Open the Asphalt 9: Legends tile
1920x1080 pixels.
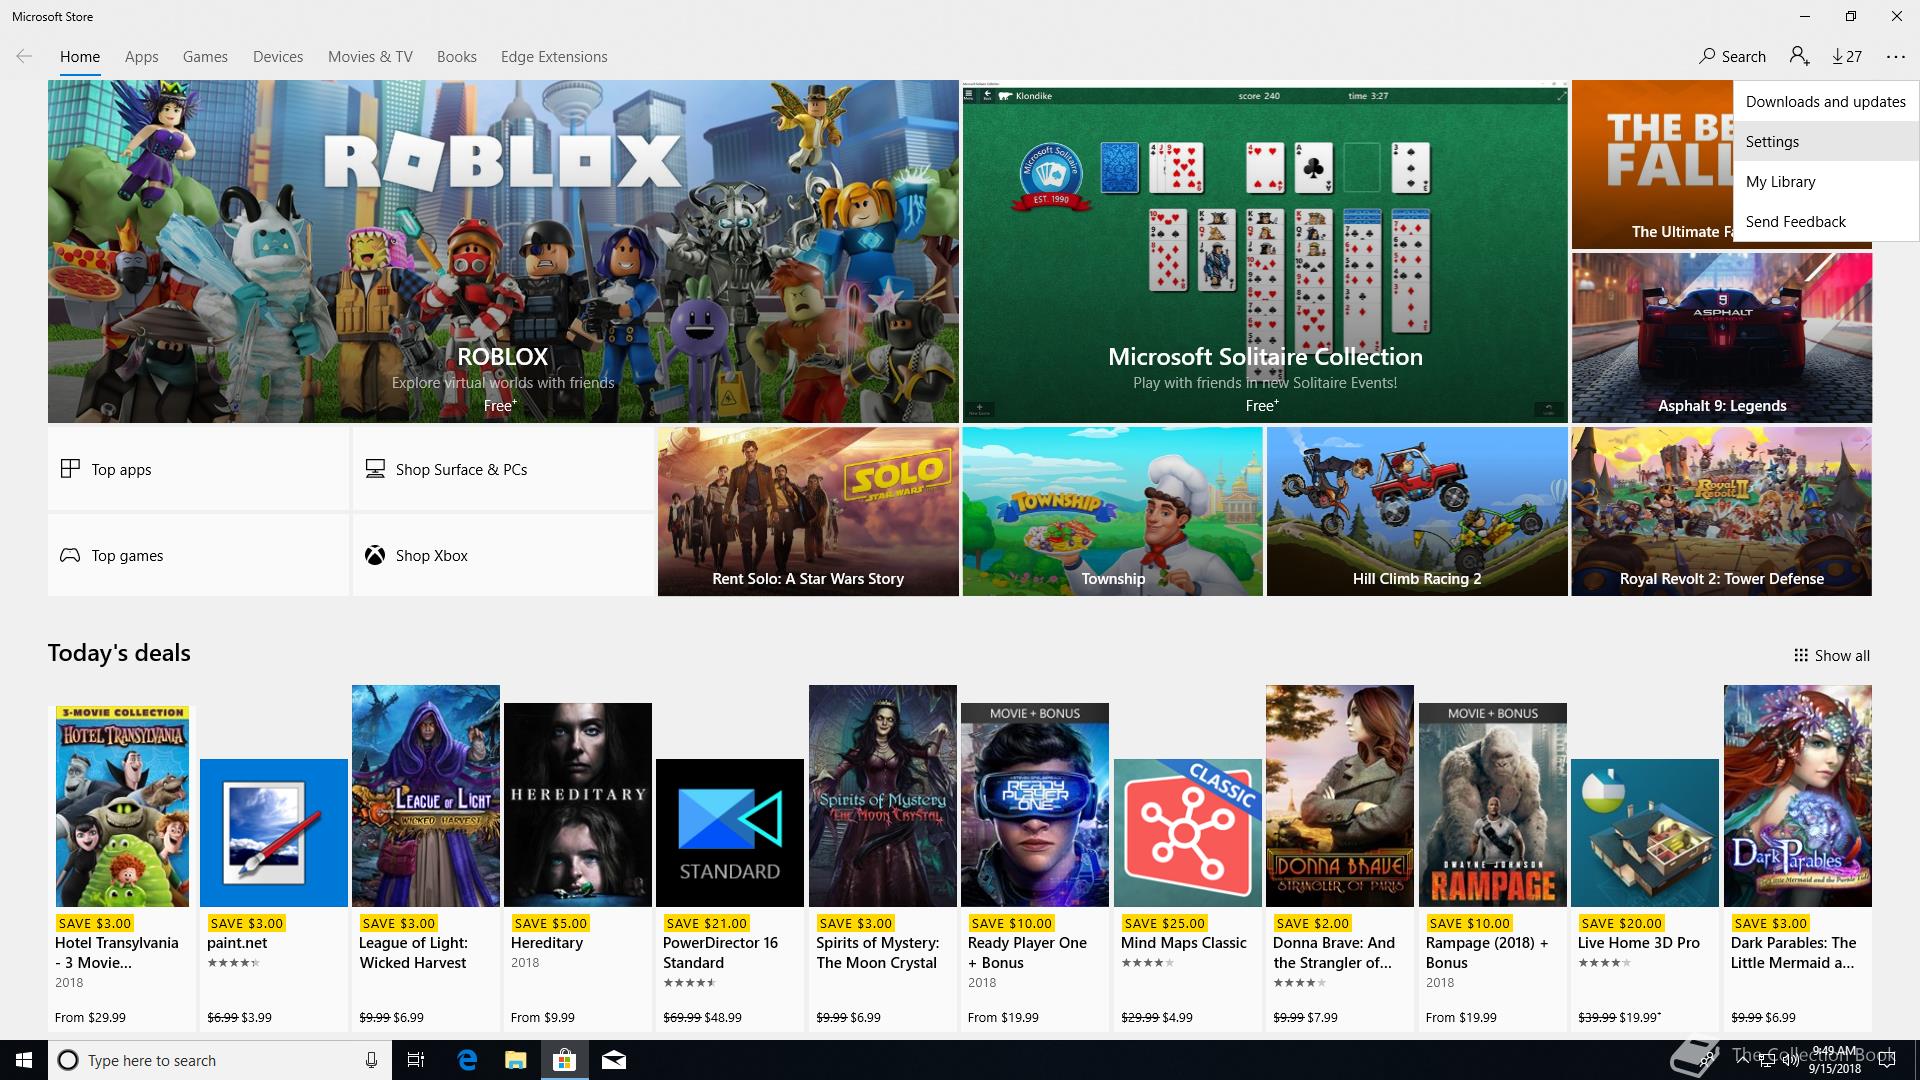point(1721,337)
